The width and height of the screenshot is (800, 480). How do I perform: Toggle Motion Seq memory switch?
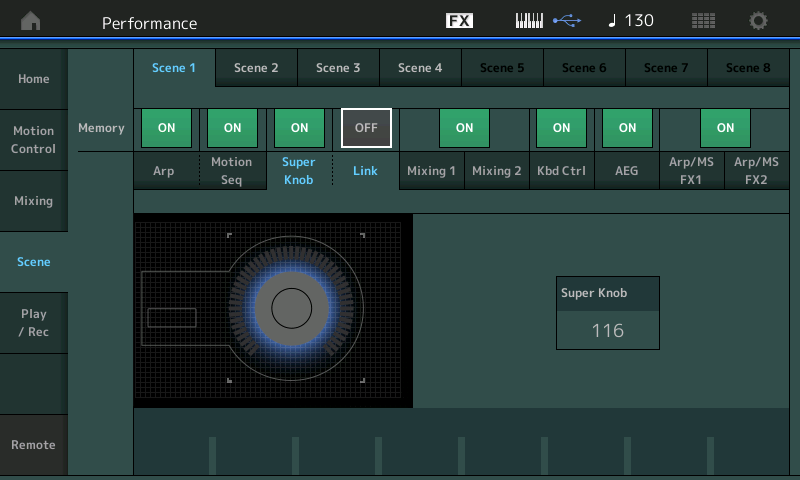pyautogui.click(x=232, y=128)
